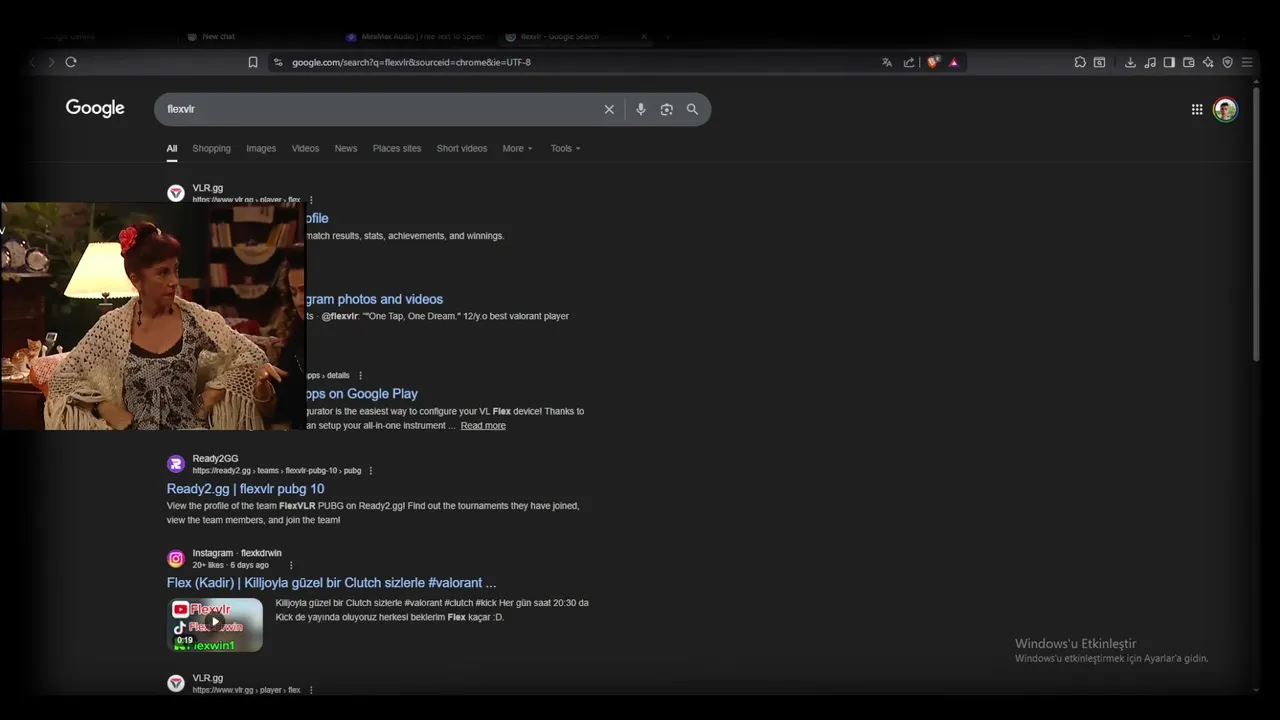The image size is (1280, 720).
Task: Expand the More search filters dropdown
Action: pos(517,148)
